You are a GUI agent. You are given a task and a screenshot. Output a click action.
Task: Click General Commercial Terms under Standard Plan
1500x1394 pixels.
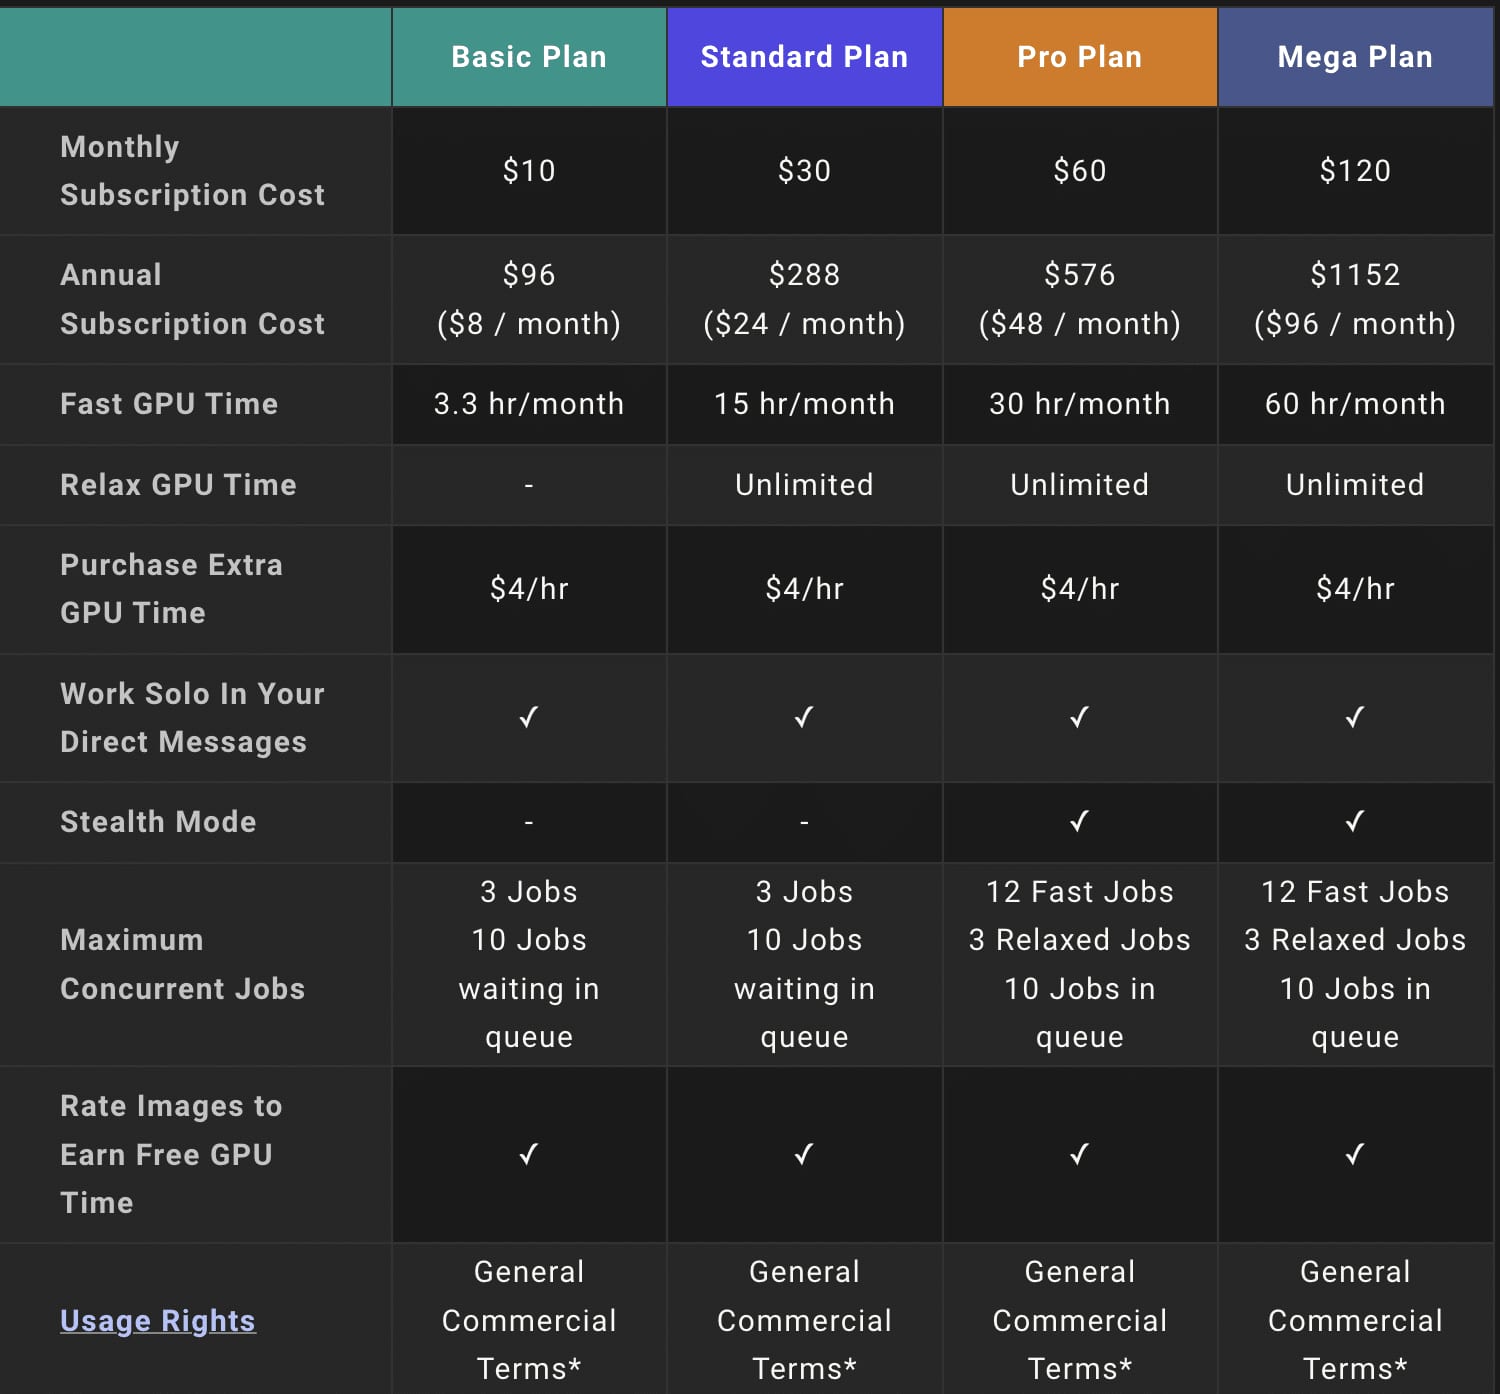click(x=805, y=1320)
